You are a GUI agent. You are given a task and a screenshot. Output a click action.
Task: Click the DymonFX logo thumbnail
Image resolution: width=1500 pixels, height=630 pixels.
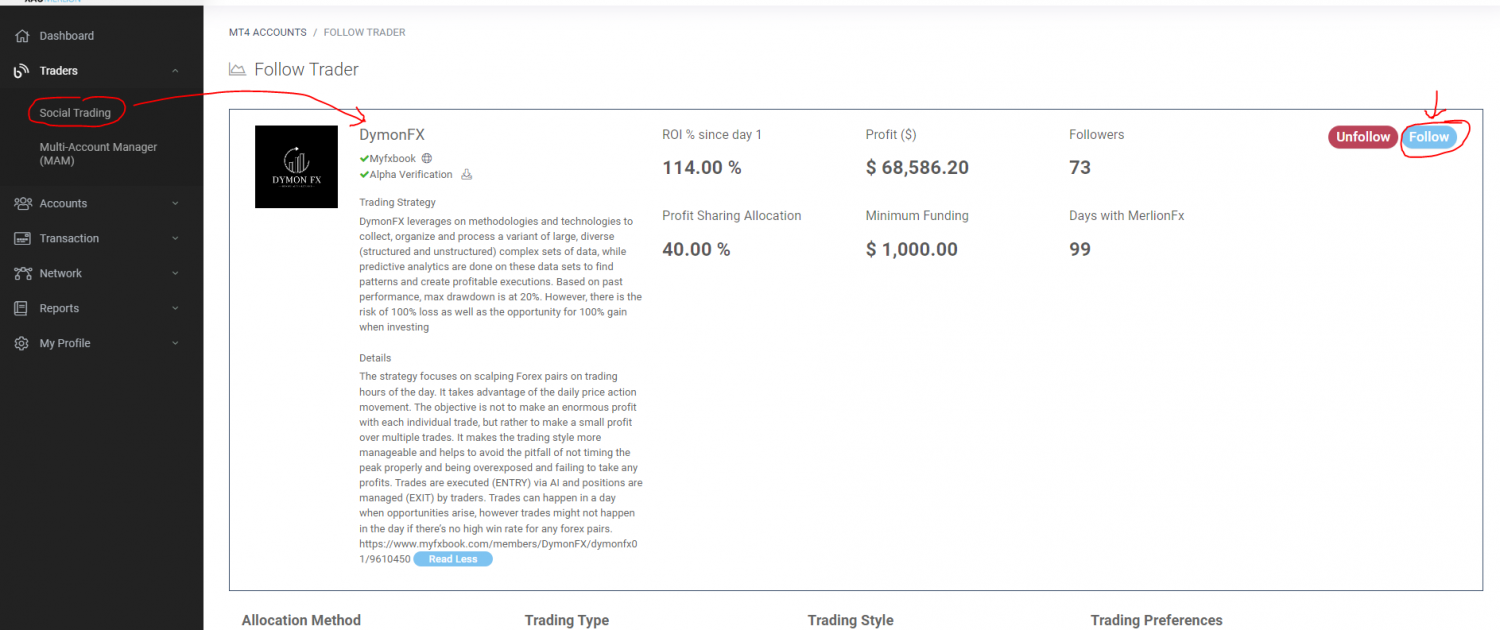296,167
